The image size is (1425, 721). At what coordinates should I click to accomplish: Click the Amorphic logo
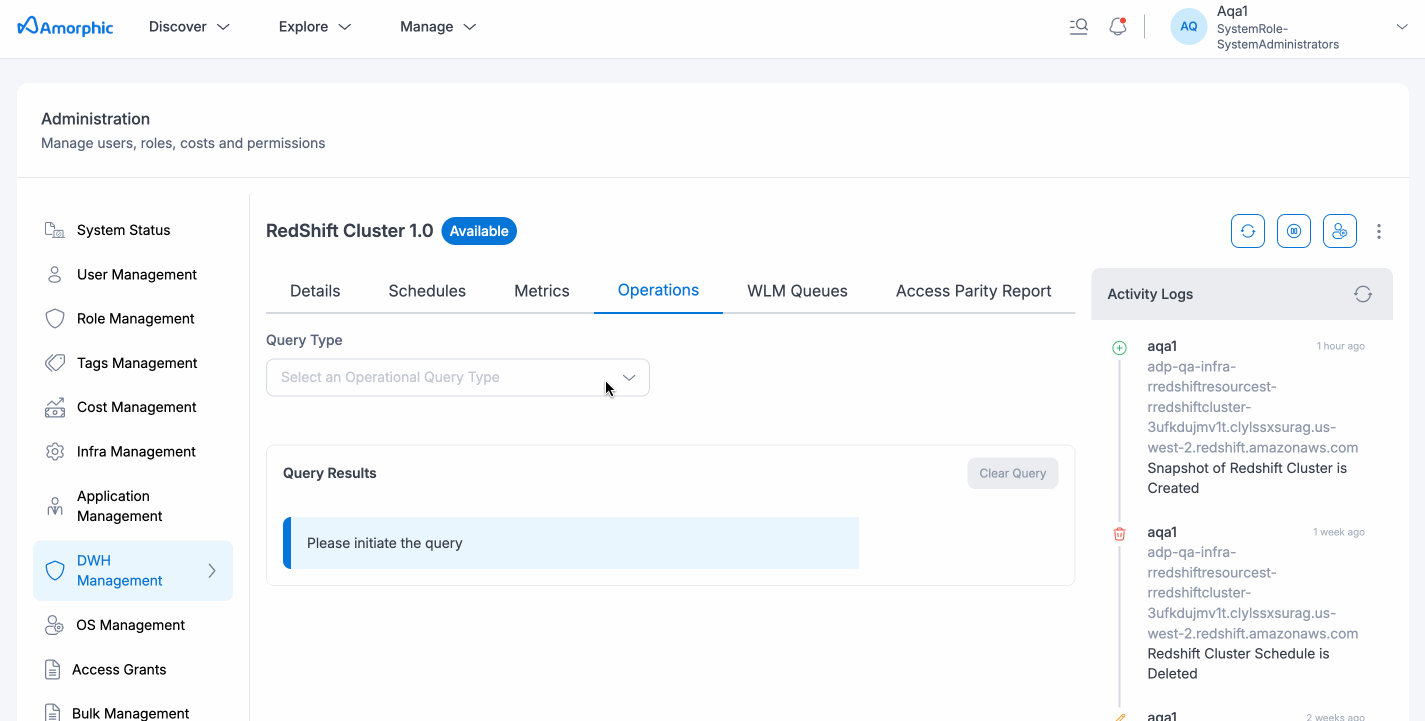(x=66, y=27)
